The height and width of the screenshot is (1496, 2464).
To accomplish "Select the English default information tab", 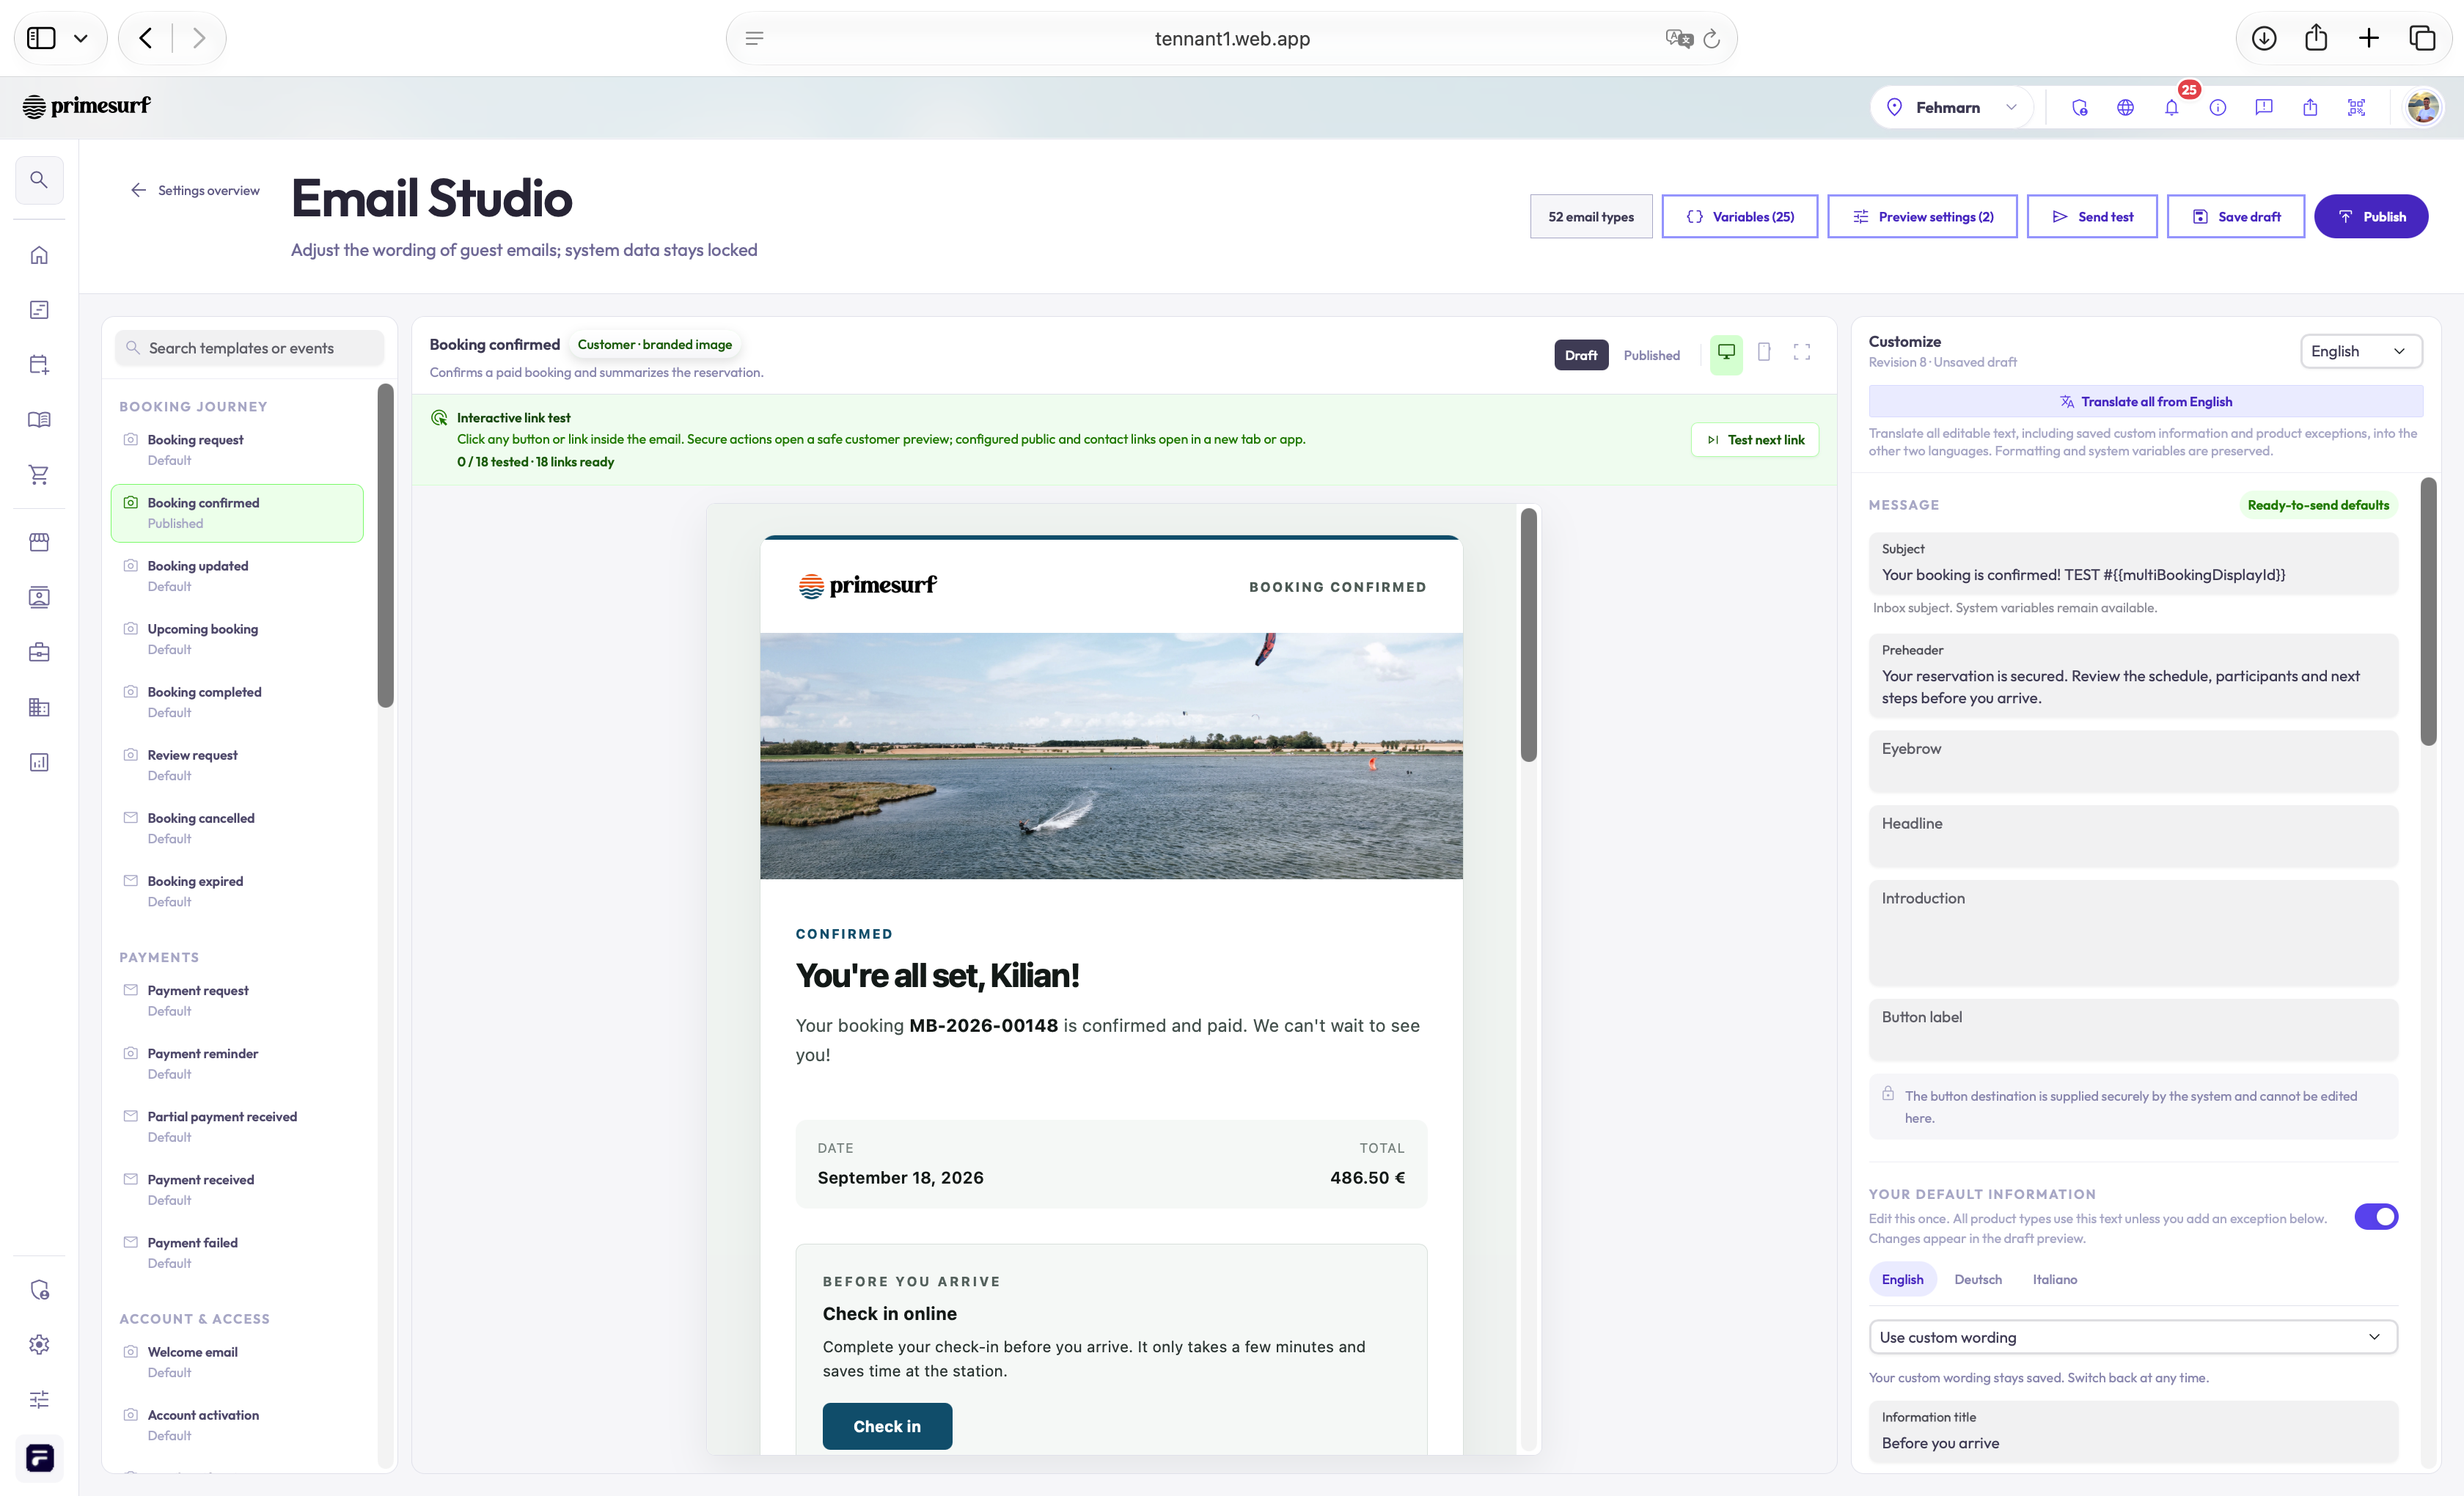I will coord(1902,1279).
